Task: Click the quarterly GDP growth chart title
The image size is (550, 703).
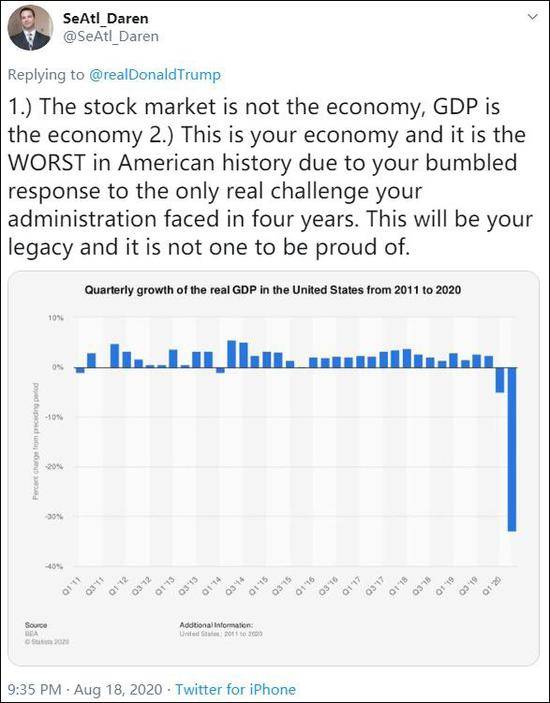Action: [x=273, y=290]
